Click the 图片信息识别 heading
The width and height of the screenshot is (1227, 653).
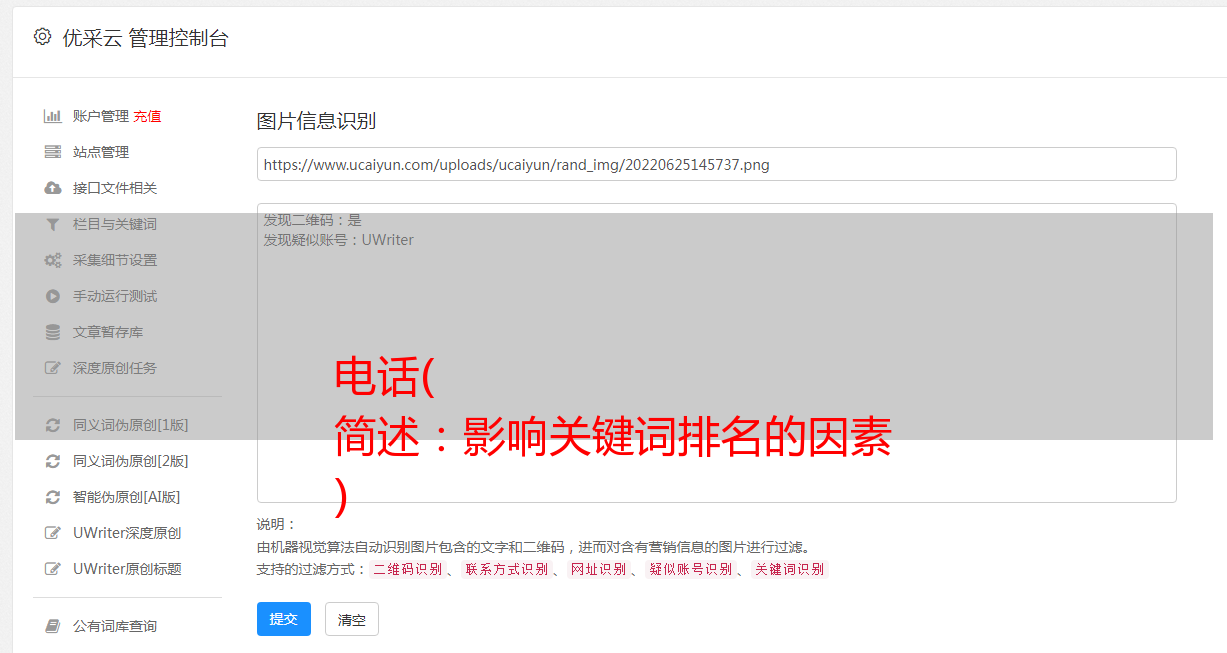(316, 121)
